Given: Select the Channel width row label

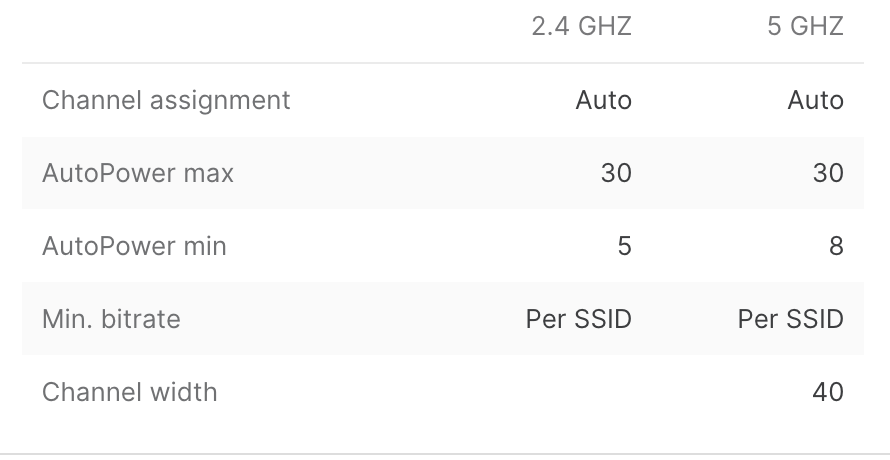Looking at the screenshot, I should tap(129, 392).
